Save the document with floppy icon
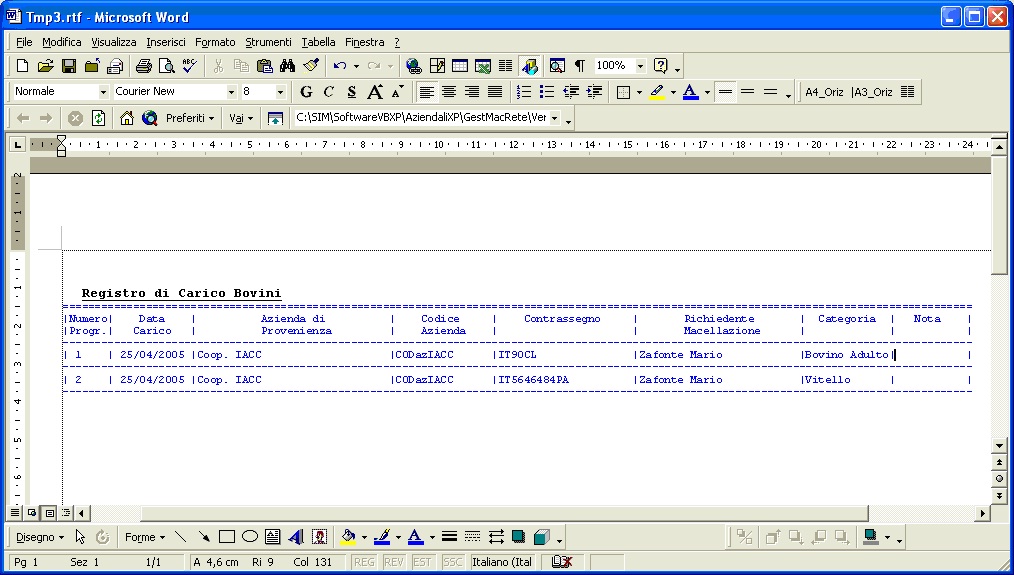The image size is (1014, 575). click(x=69, y=65)
